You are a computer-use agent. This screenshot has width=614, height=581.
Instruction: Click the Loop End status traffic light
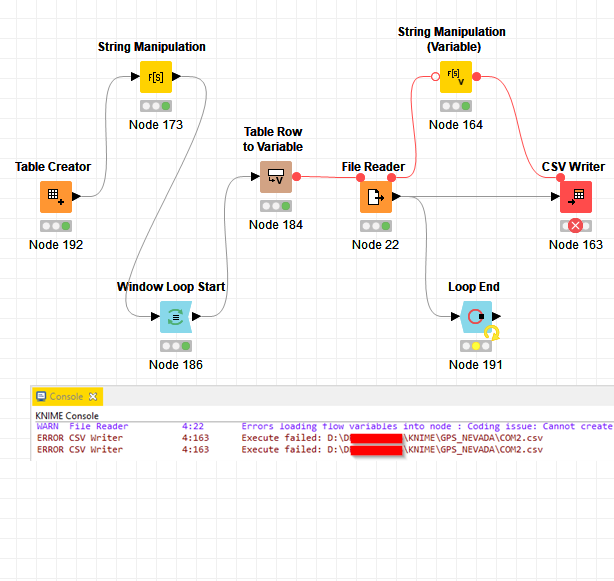(475, 346)
